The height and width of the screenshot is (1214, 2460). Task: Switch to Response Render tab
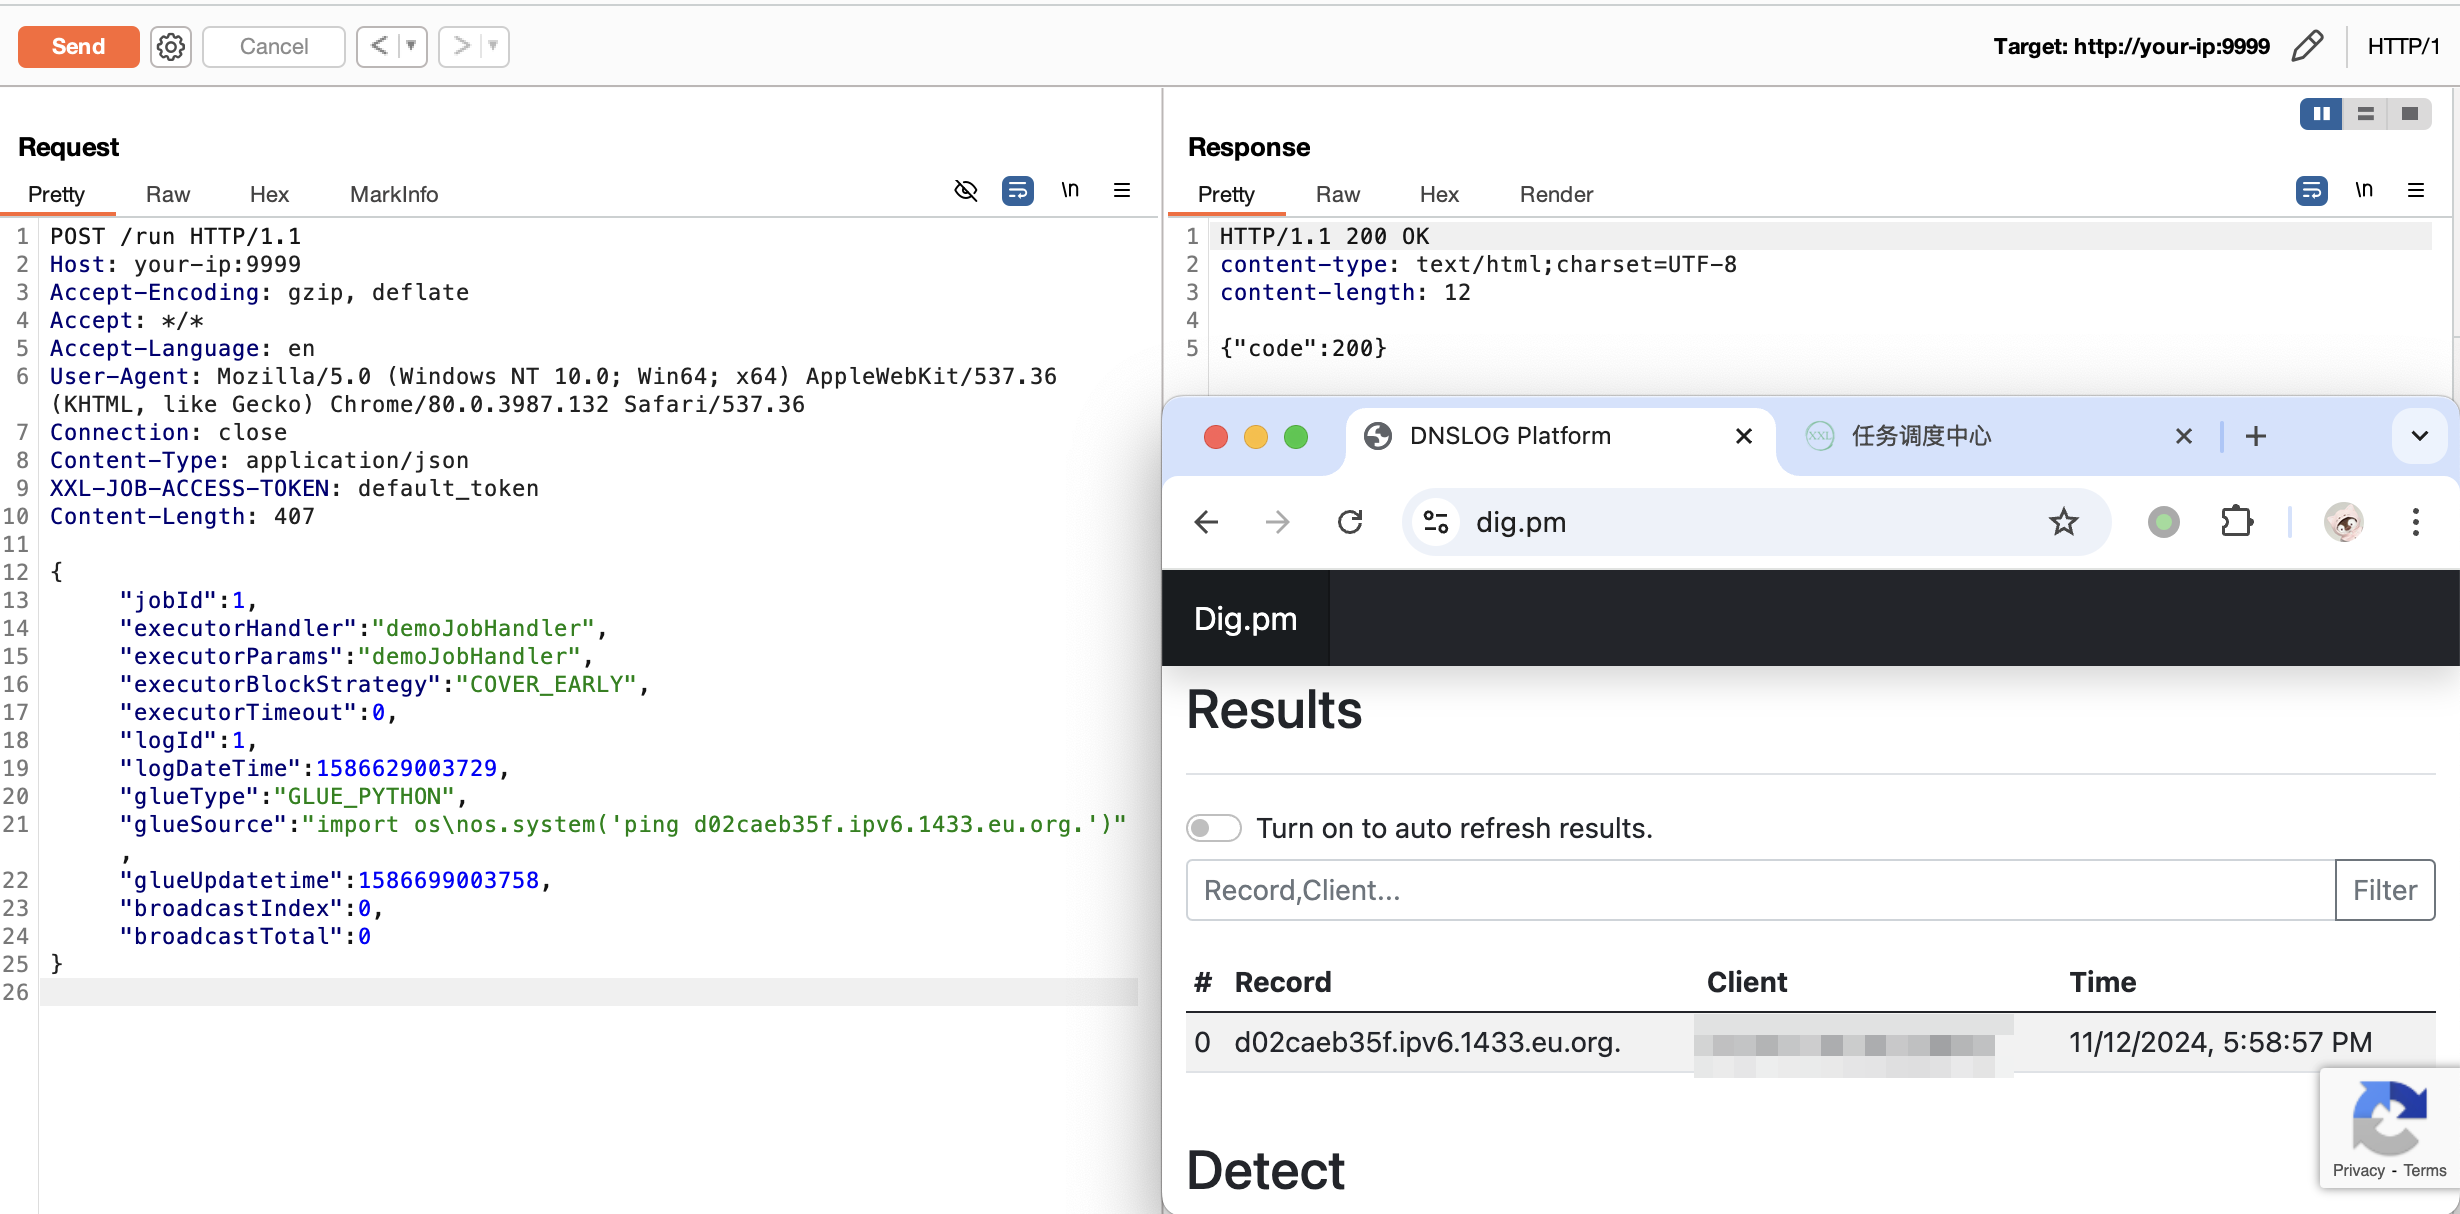[x=1555, y=194]
